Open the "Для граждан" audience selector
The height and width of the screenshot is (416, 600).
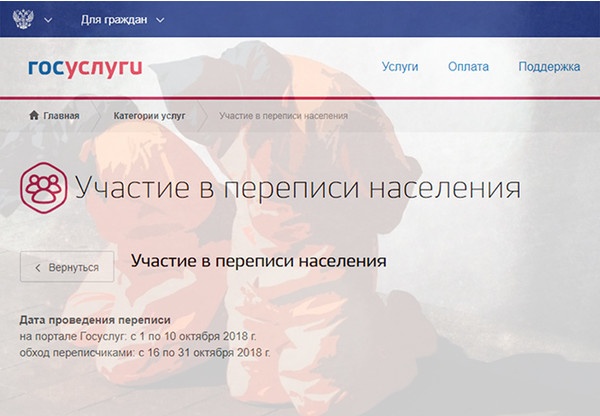116,20
